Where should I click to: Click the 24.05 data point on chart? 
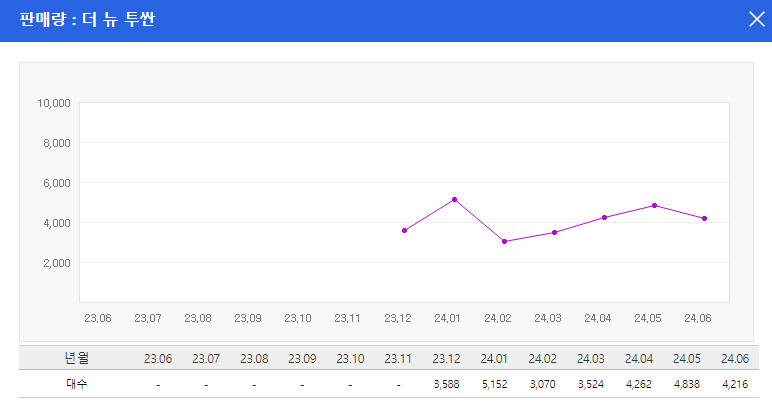coord(654,205)
